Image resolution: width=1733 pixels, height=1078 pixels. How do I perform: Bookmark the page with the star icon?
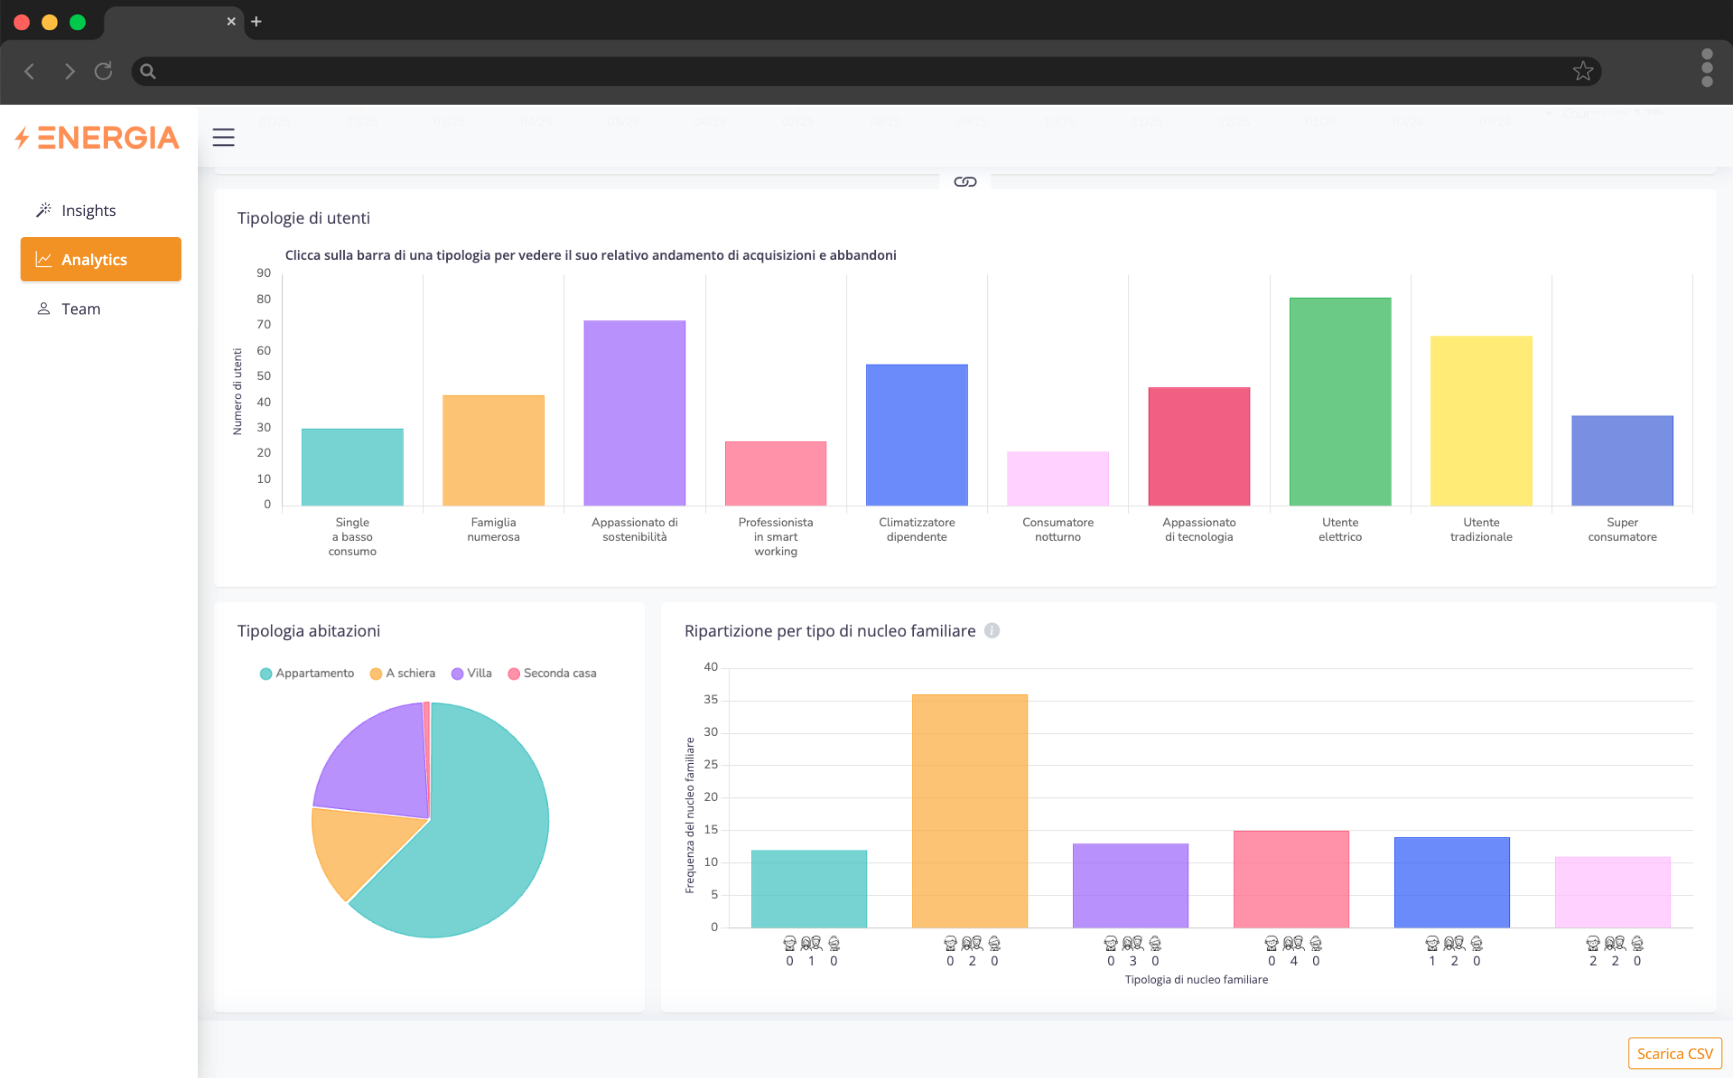coord(1582,71)
